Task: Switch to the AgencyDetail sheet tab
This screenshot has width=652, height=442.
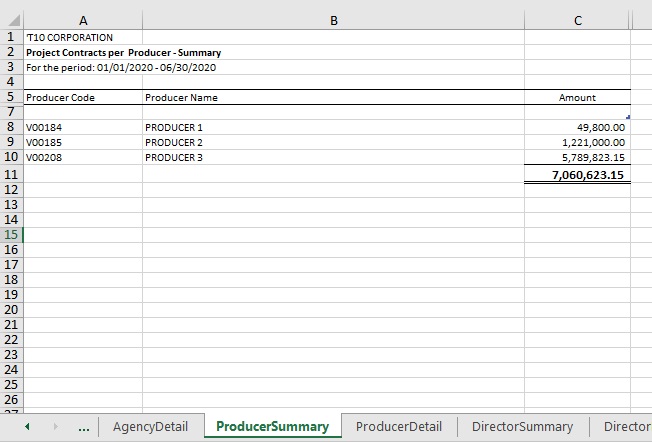Action: coord(151,426)
